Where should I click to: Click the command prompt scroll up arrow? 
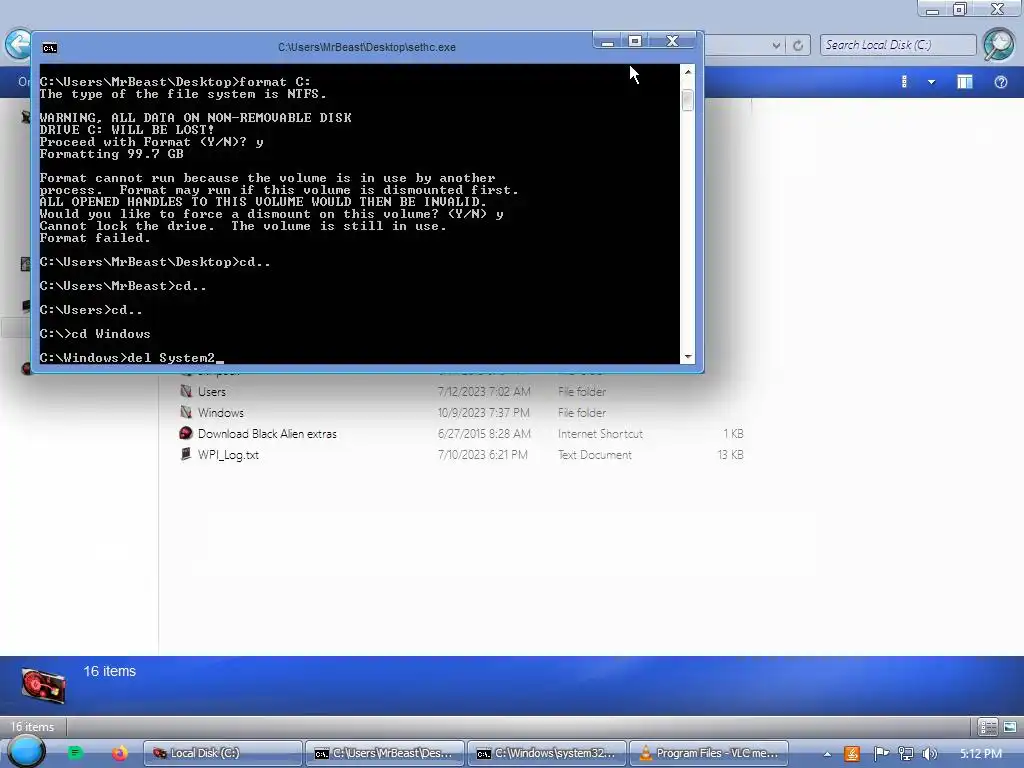(x=688, y=72)
